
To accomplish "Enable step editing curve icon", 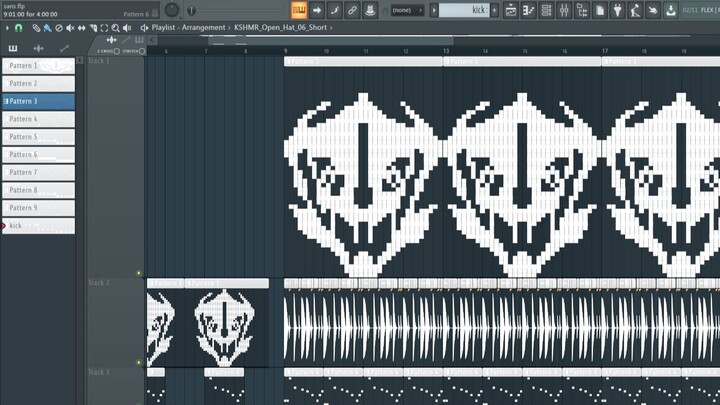I will coord(335,10).
